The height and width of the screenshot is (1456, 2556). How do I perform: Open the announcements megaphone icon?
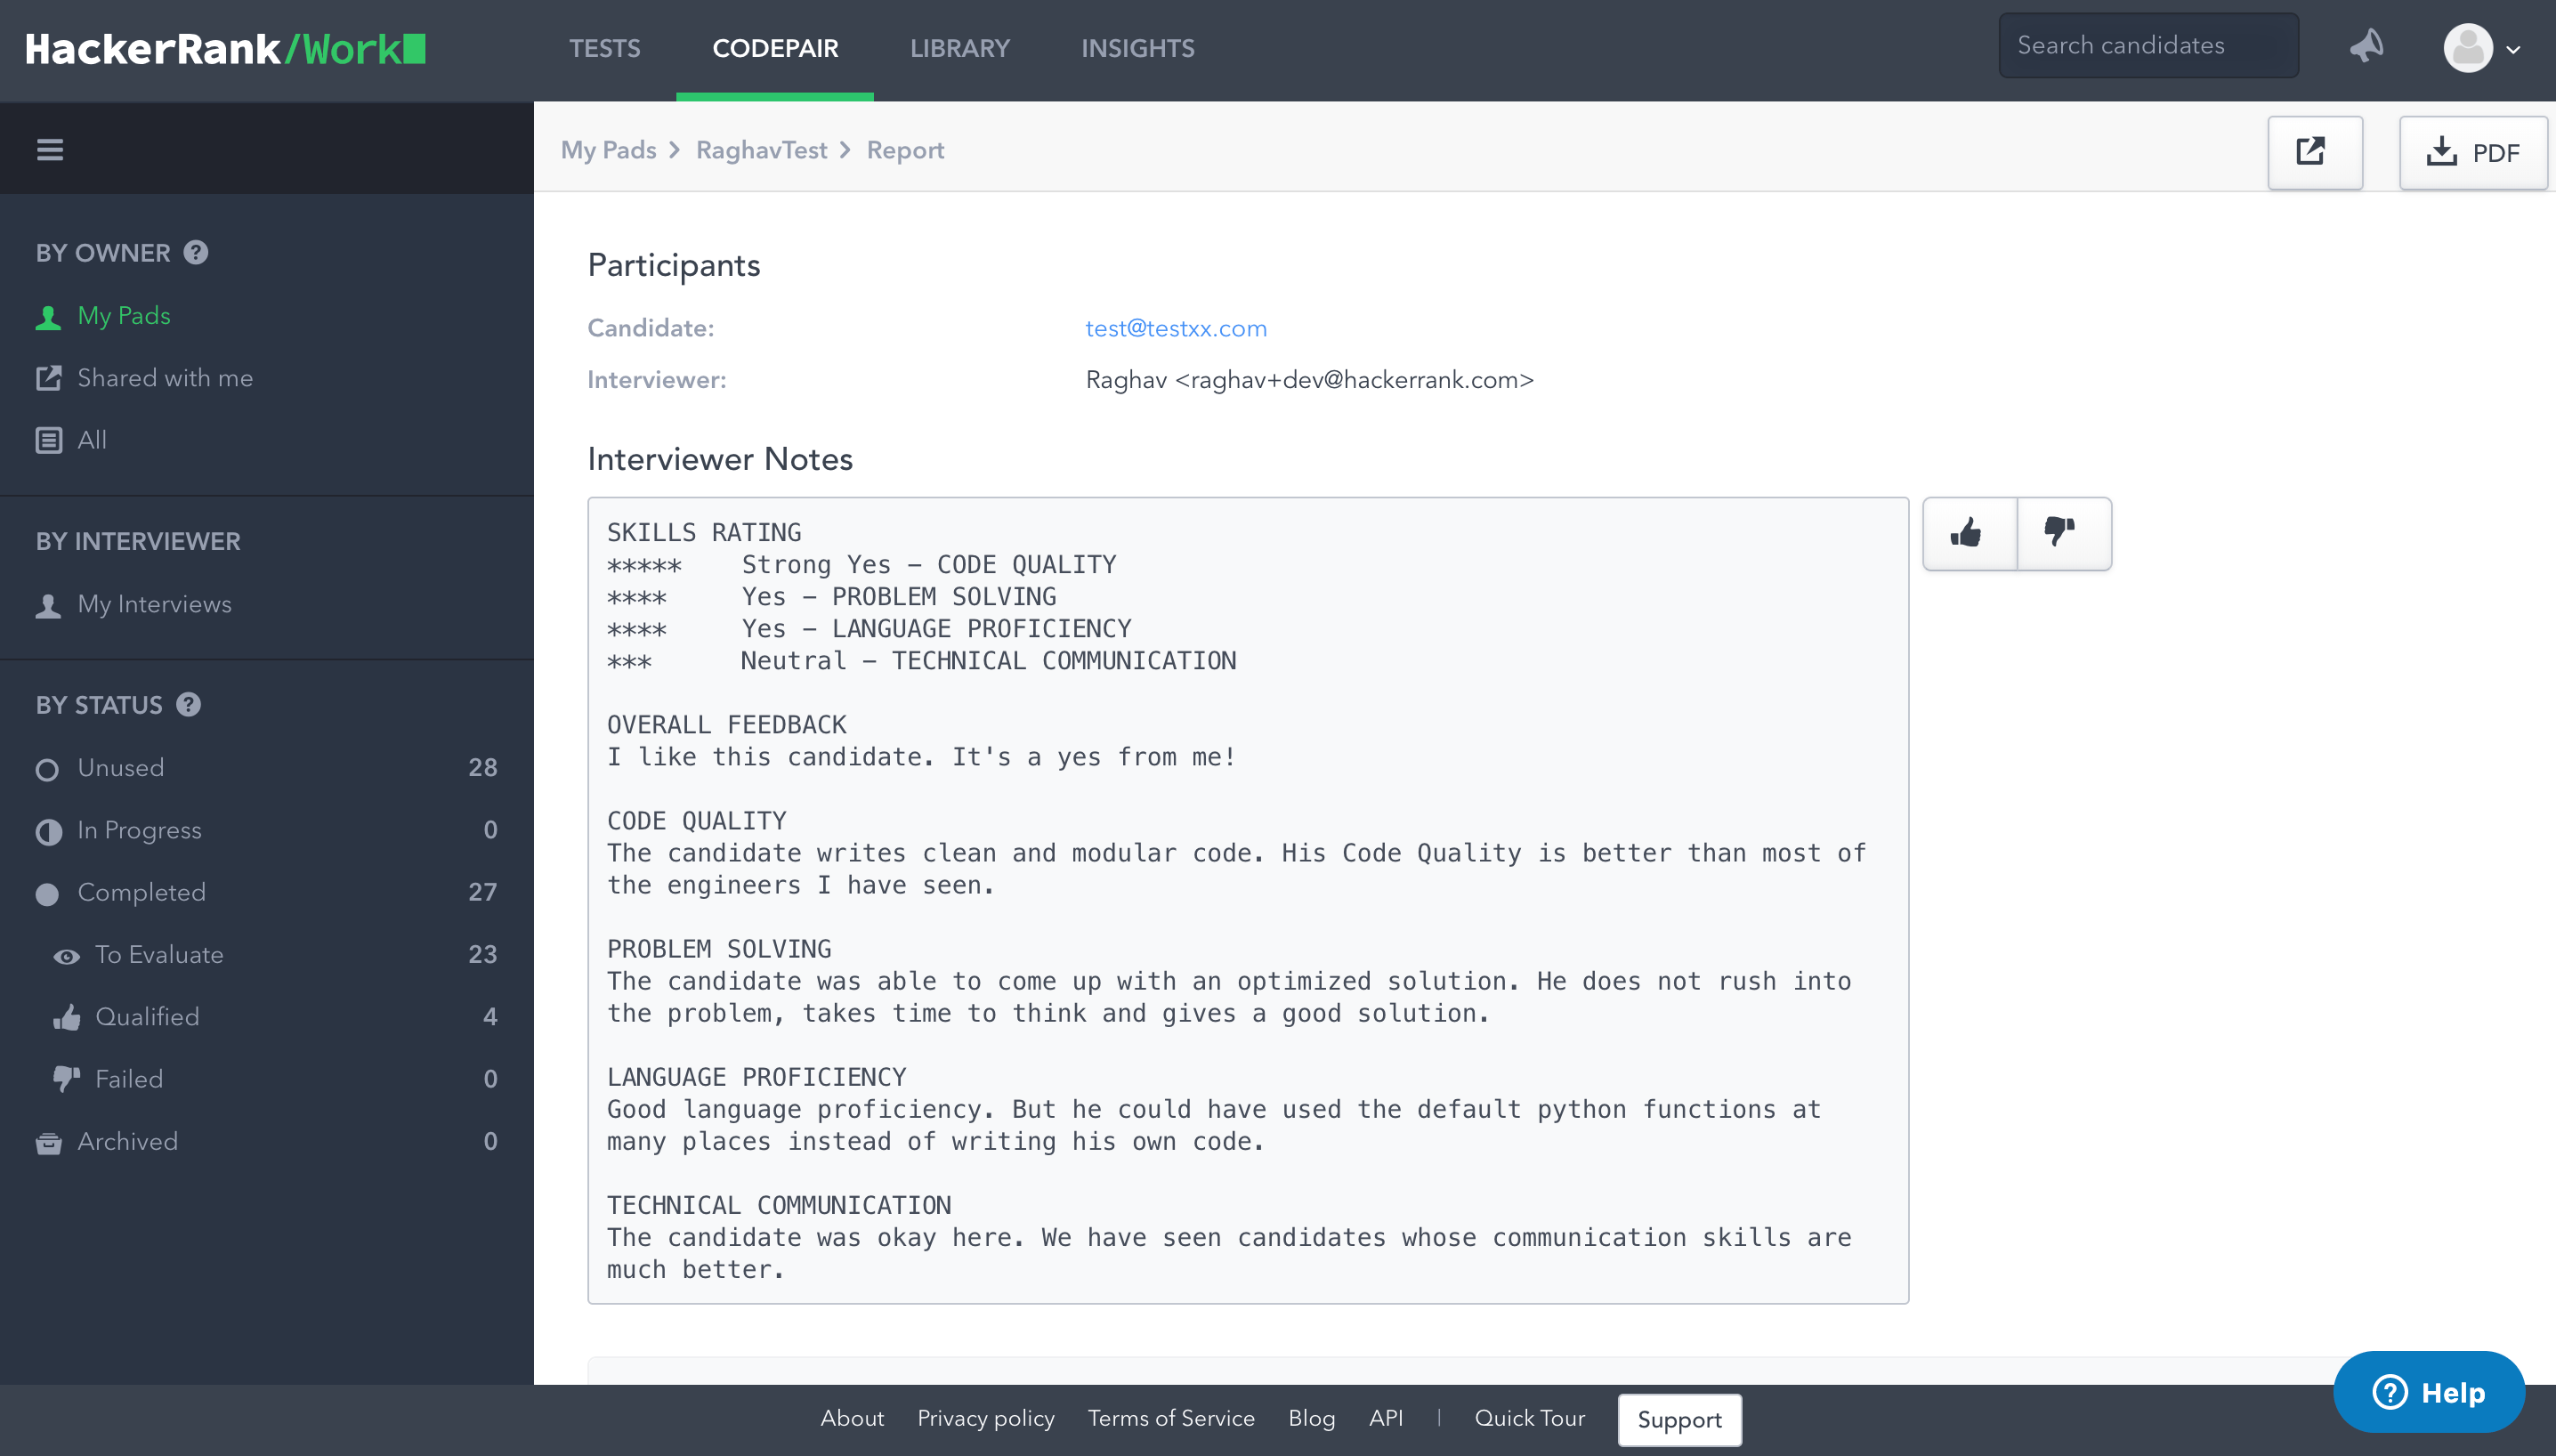tap(2366, 46)
